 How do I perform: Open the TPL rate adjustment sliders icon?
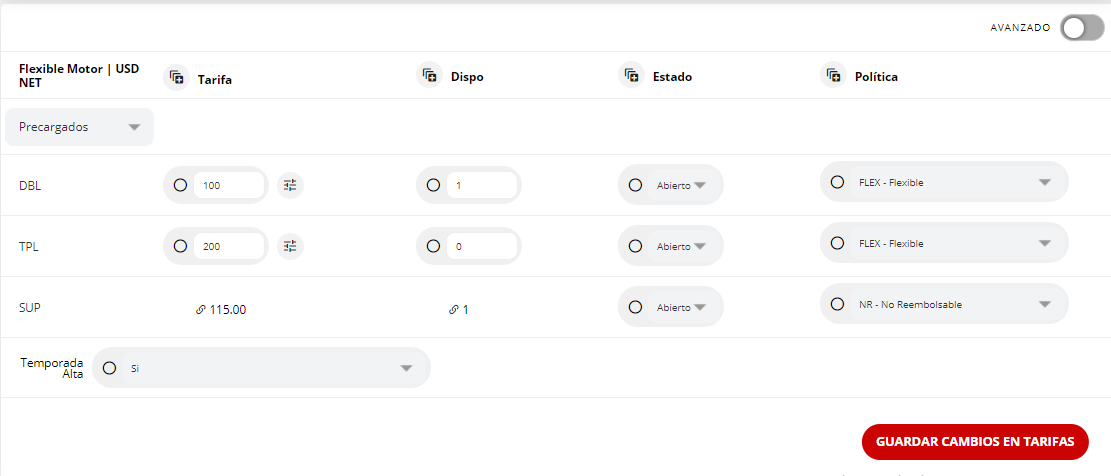coord(290,246)
